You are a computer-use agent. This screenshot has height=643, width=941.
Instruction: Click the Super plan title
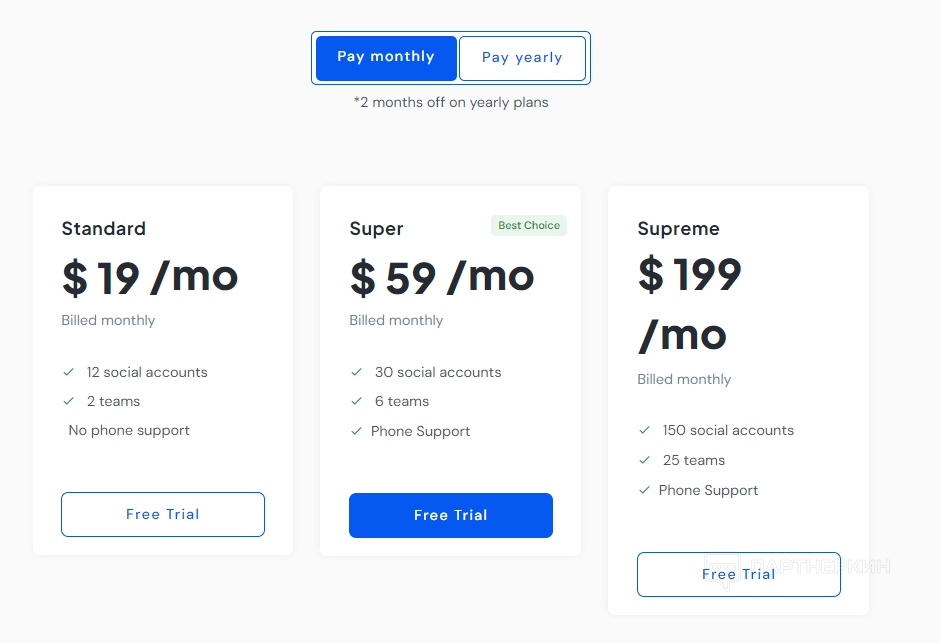[x=377, y=229]
